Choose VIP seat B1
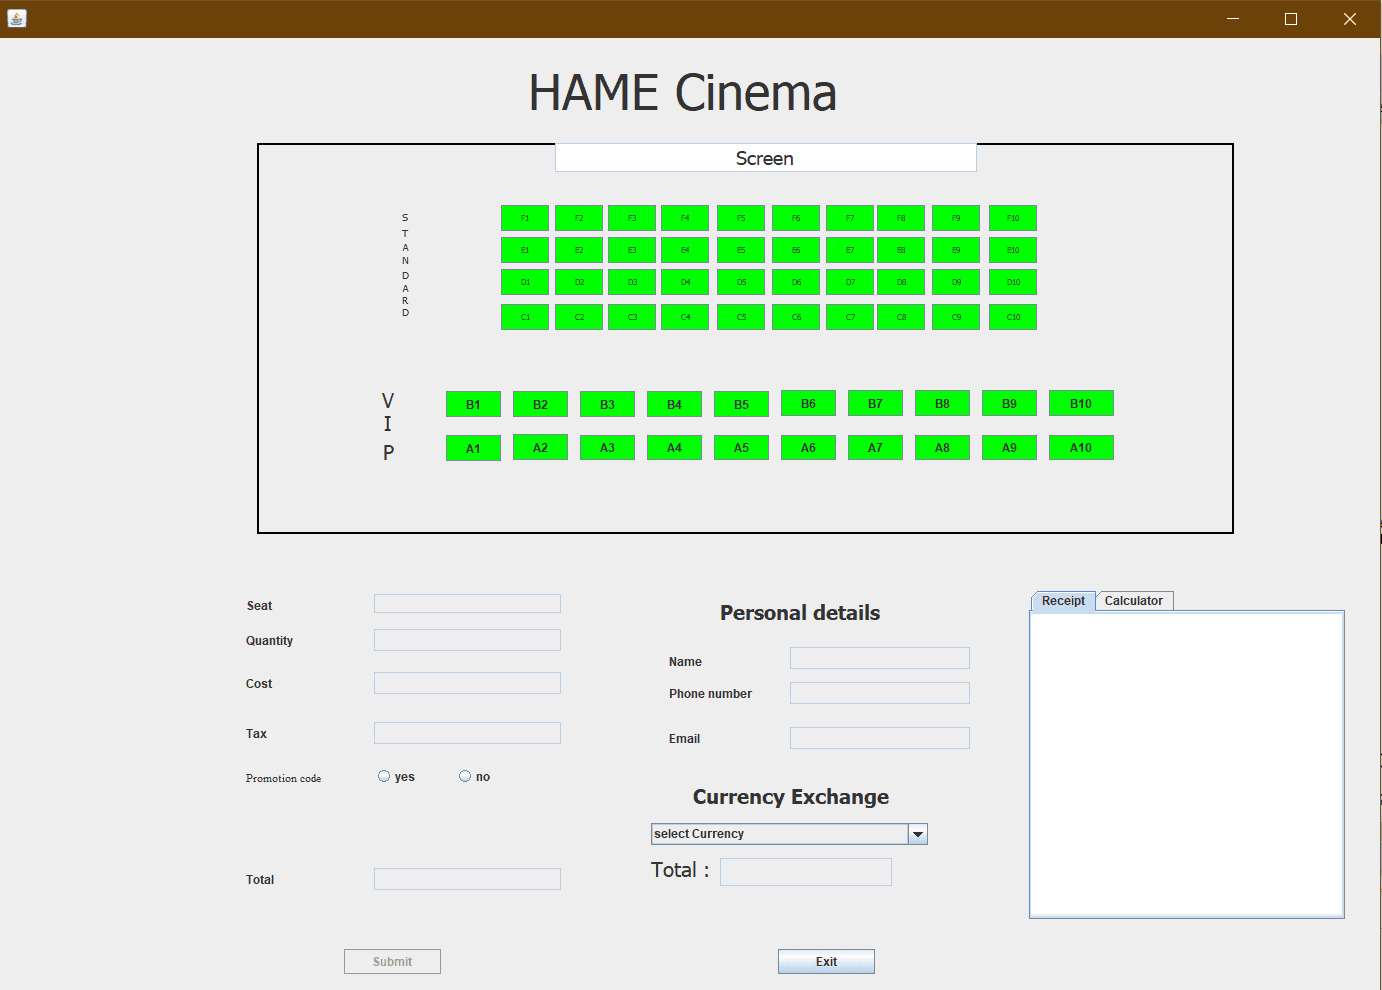 [473, 404]
